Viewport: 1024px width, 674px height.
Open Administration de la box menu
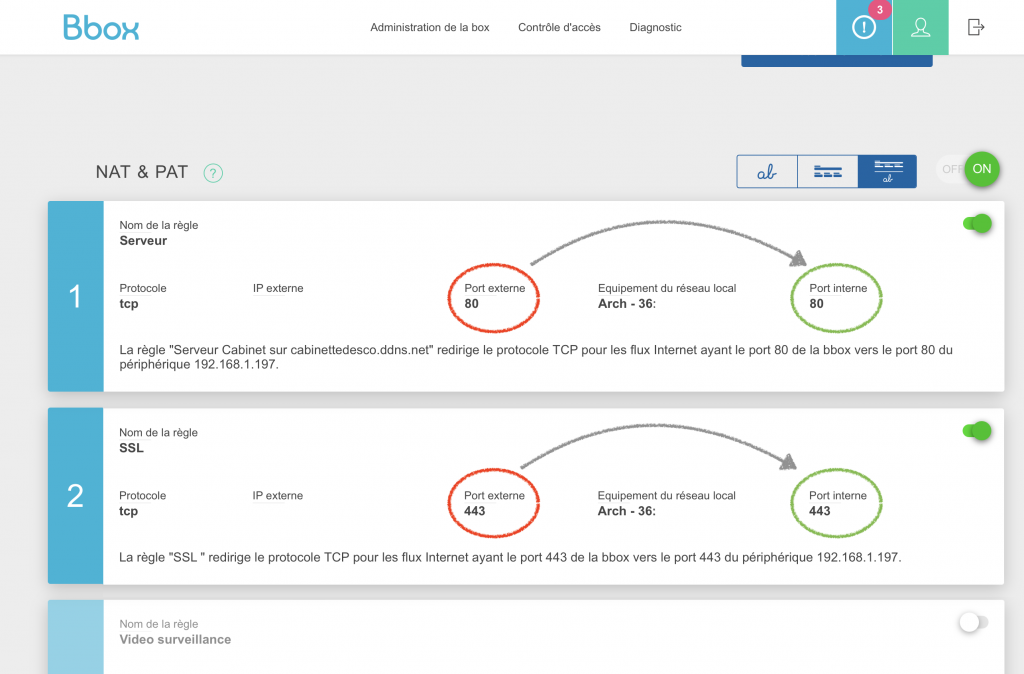click(x=430, y=28)
